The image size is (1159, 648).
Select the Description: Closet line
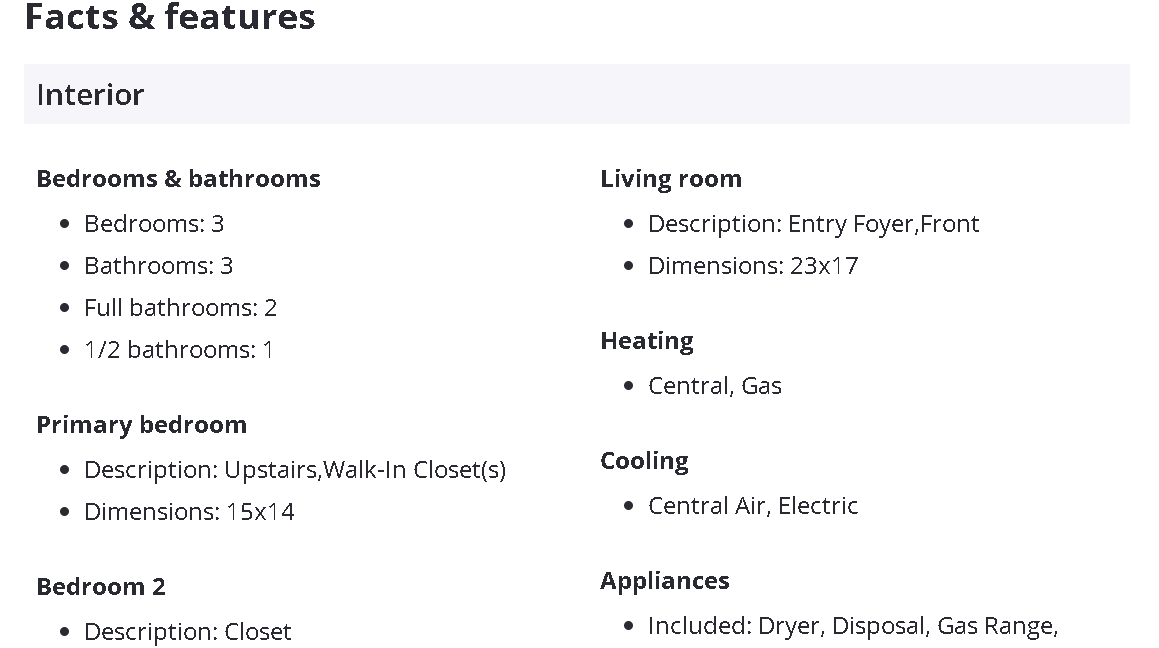coord(187,632)
